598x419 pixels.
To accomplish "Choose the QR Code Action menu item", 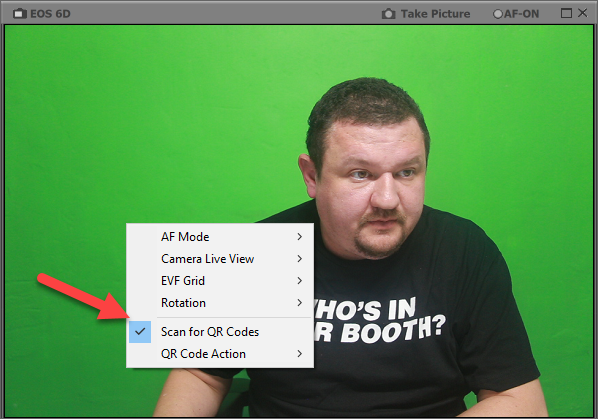I will pos(220,354).
